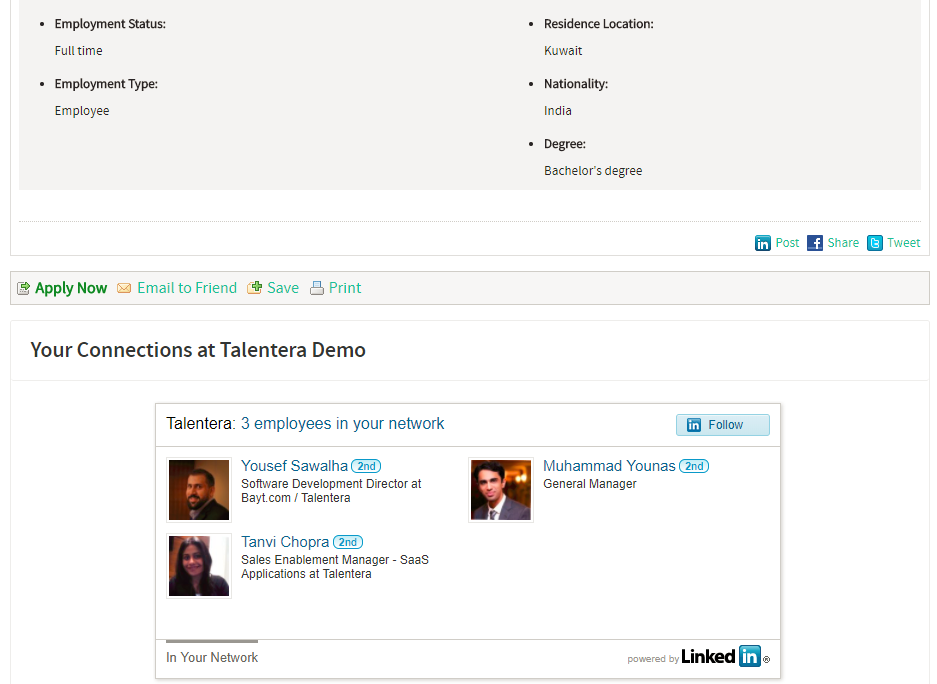Click the Full time value
The image size is (937, 684).
coord(78,51)
